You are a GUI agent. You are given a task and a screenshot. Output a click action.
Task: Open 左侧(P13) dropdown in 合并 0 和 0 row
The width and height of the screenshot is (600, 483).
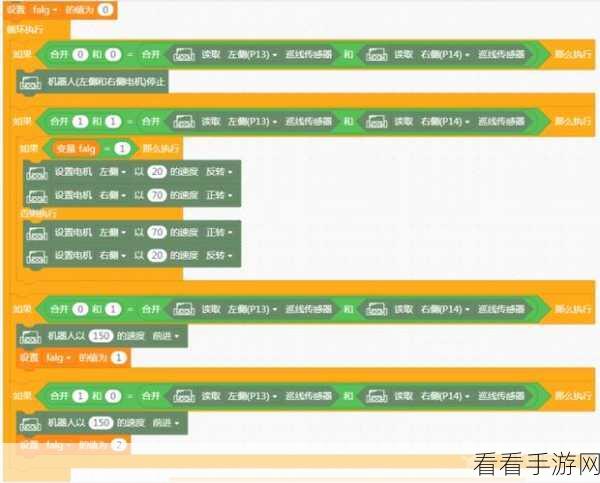click(x=252, y=54)
